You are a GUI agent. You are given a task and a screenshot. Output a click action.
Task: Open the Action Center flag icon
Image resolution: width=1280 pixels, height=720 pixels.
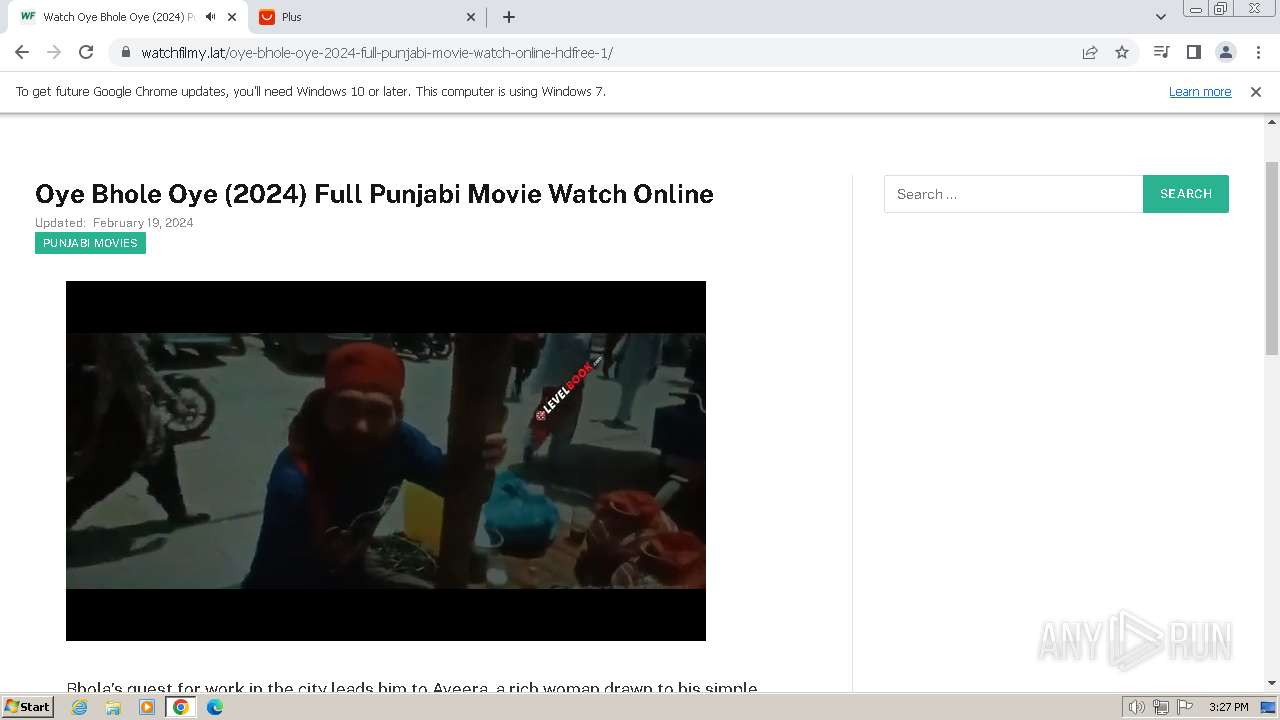pyautogui.click(x=1184, y=707)
